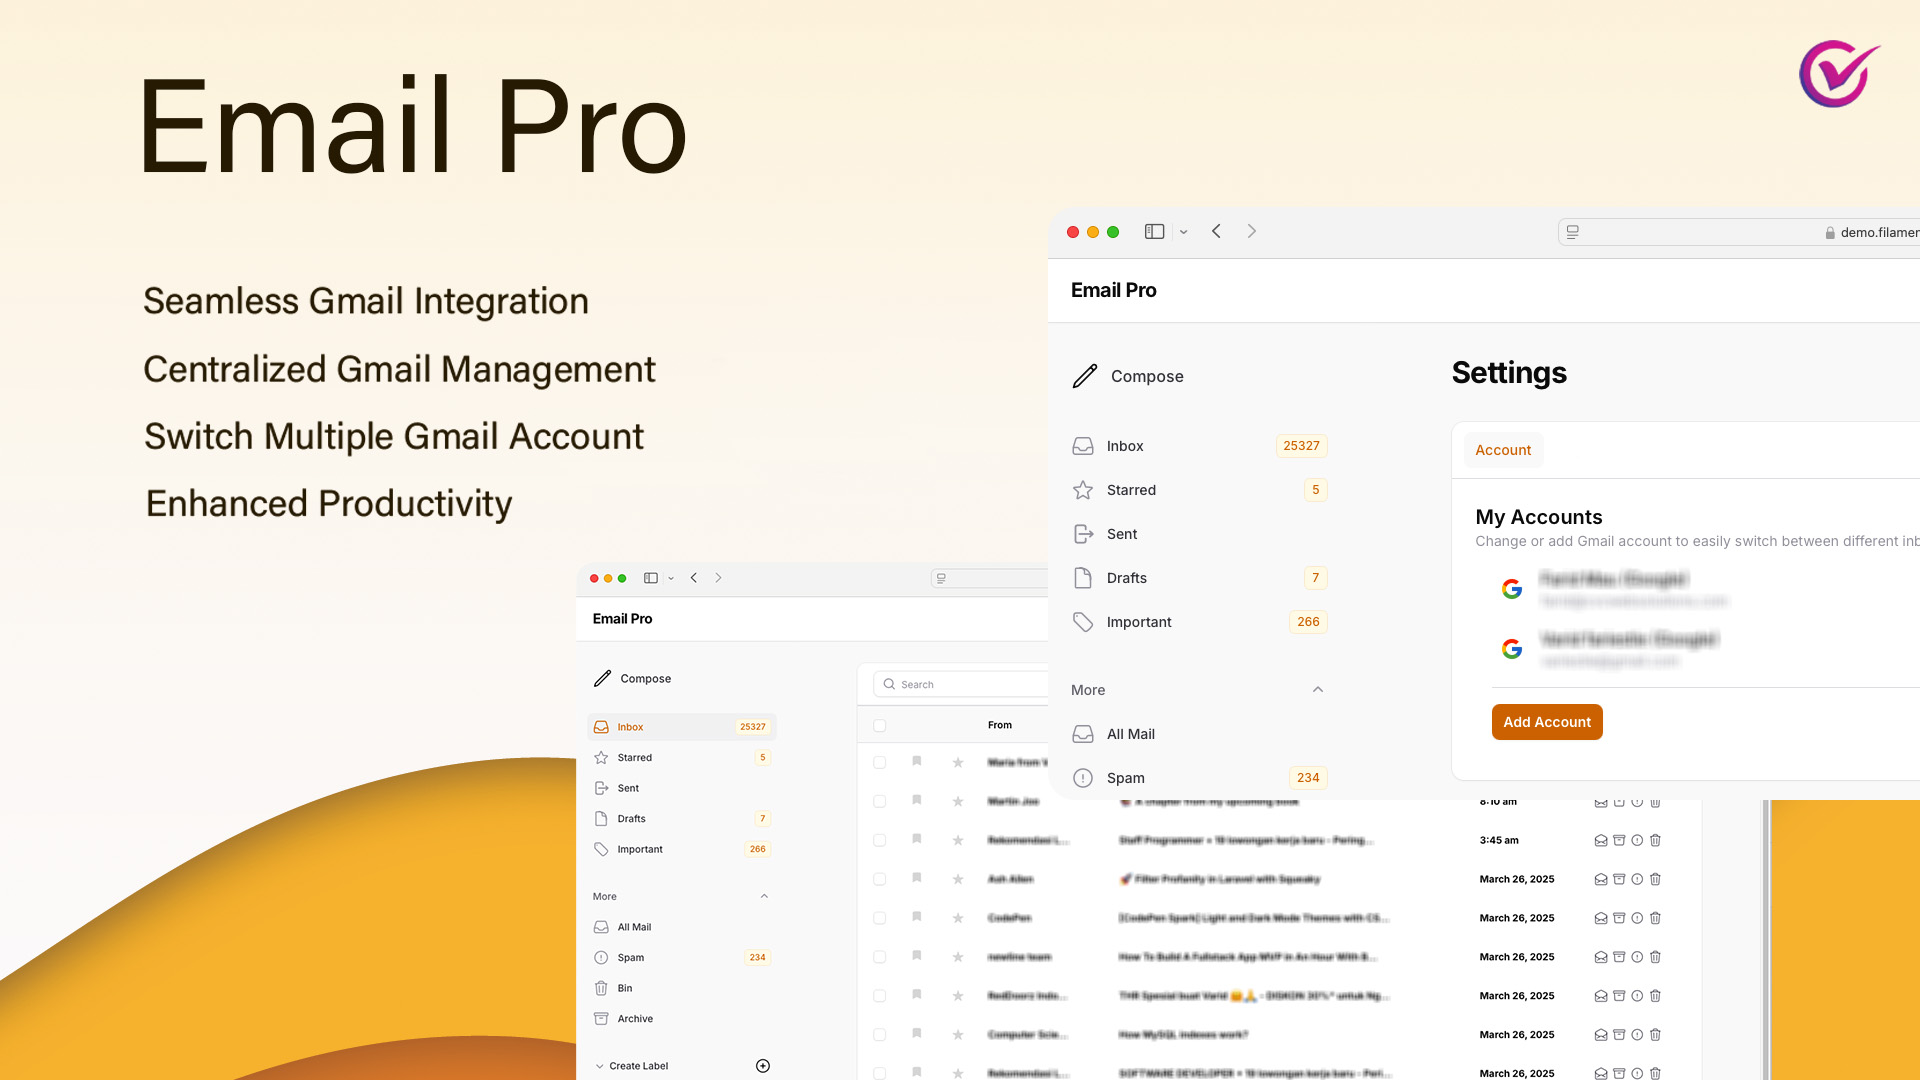Click the purple checkmark logo top right
Screen dimensions: 1920x1080
click(1838, 74)
